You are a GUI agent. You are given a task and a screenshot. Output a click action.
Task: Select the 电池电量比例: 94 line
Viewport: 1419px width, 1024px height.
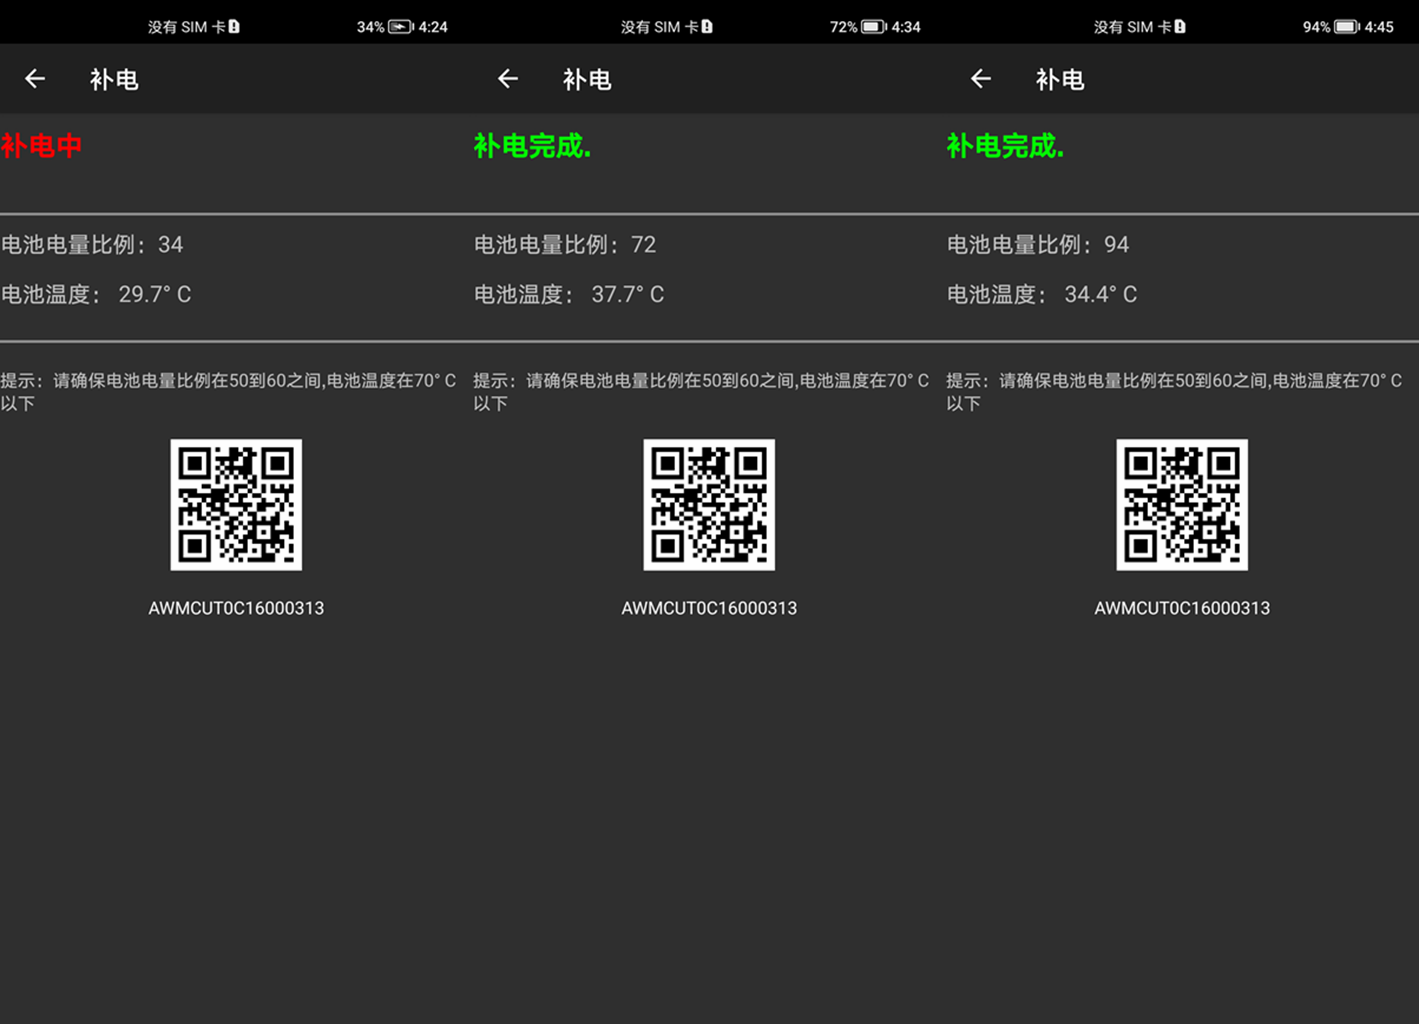tap(1038, 245)
